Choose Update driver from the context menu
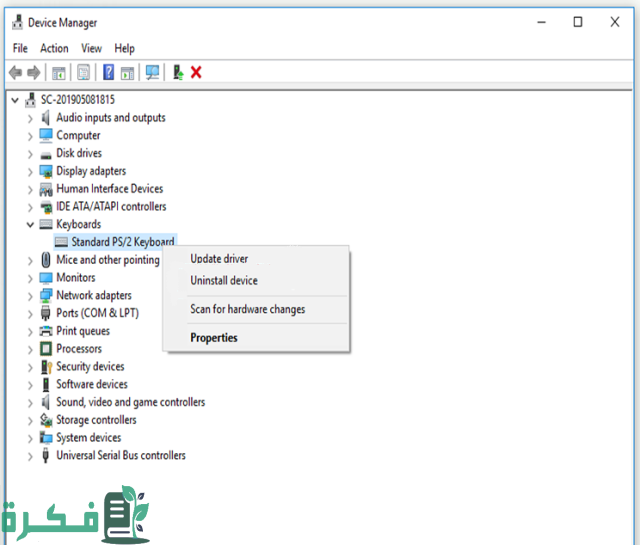 219,259
